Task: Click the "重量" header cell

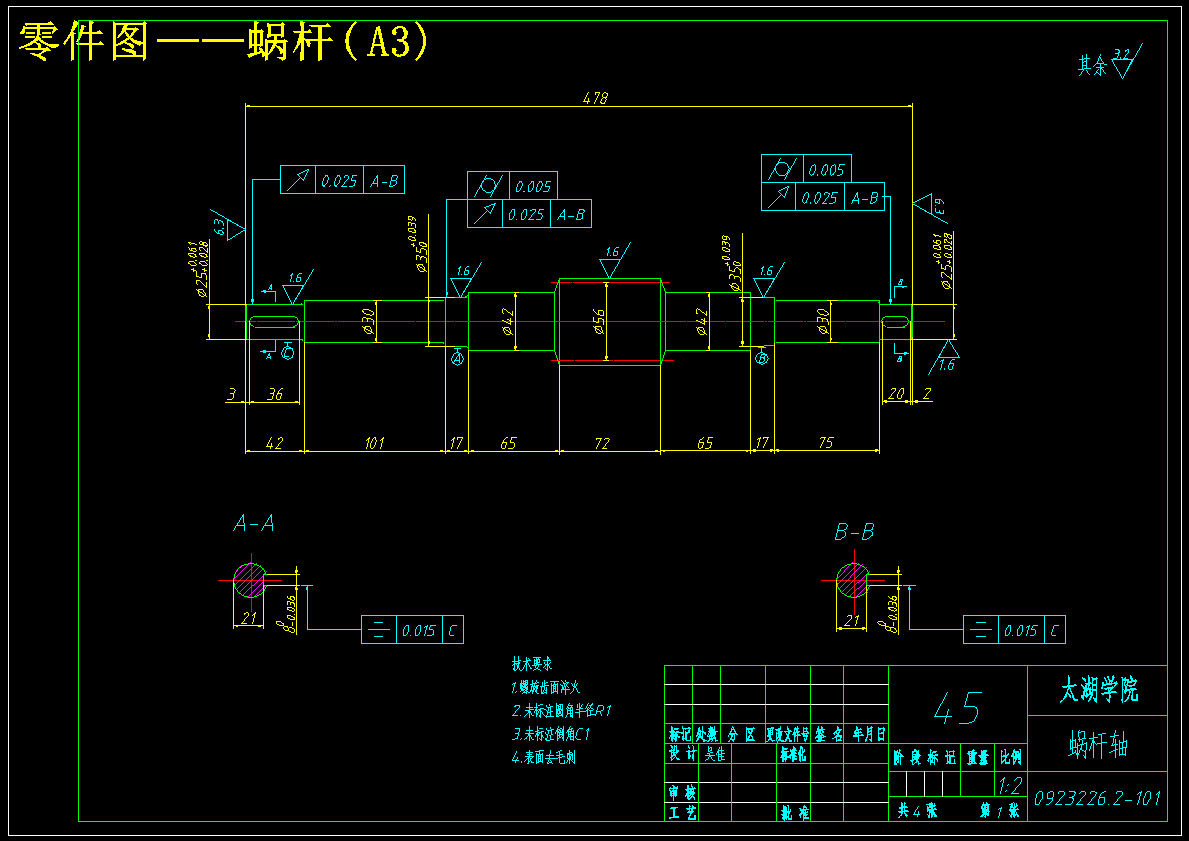Action: tap(977, 757)
